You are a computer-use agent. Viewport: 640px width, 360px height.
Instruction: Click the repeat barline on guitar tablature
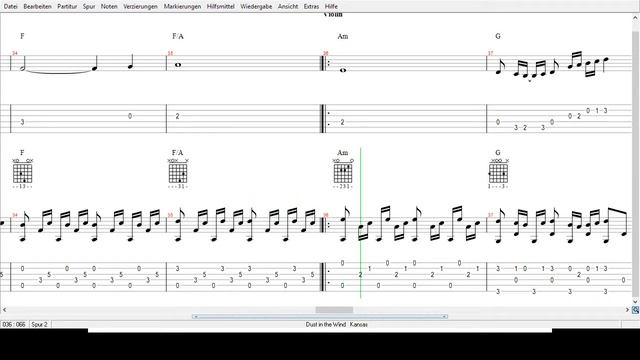click(x=325, y=277)
